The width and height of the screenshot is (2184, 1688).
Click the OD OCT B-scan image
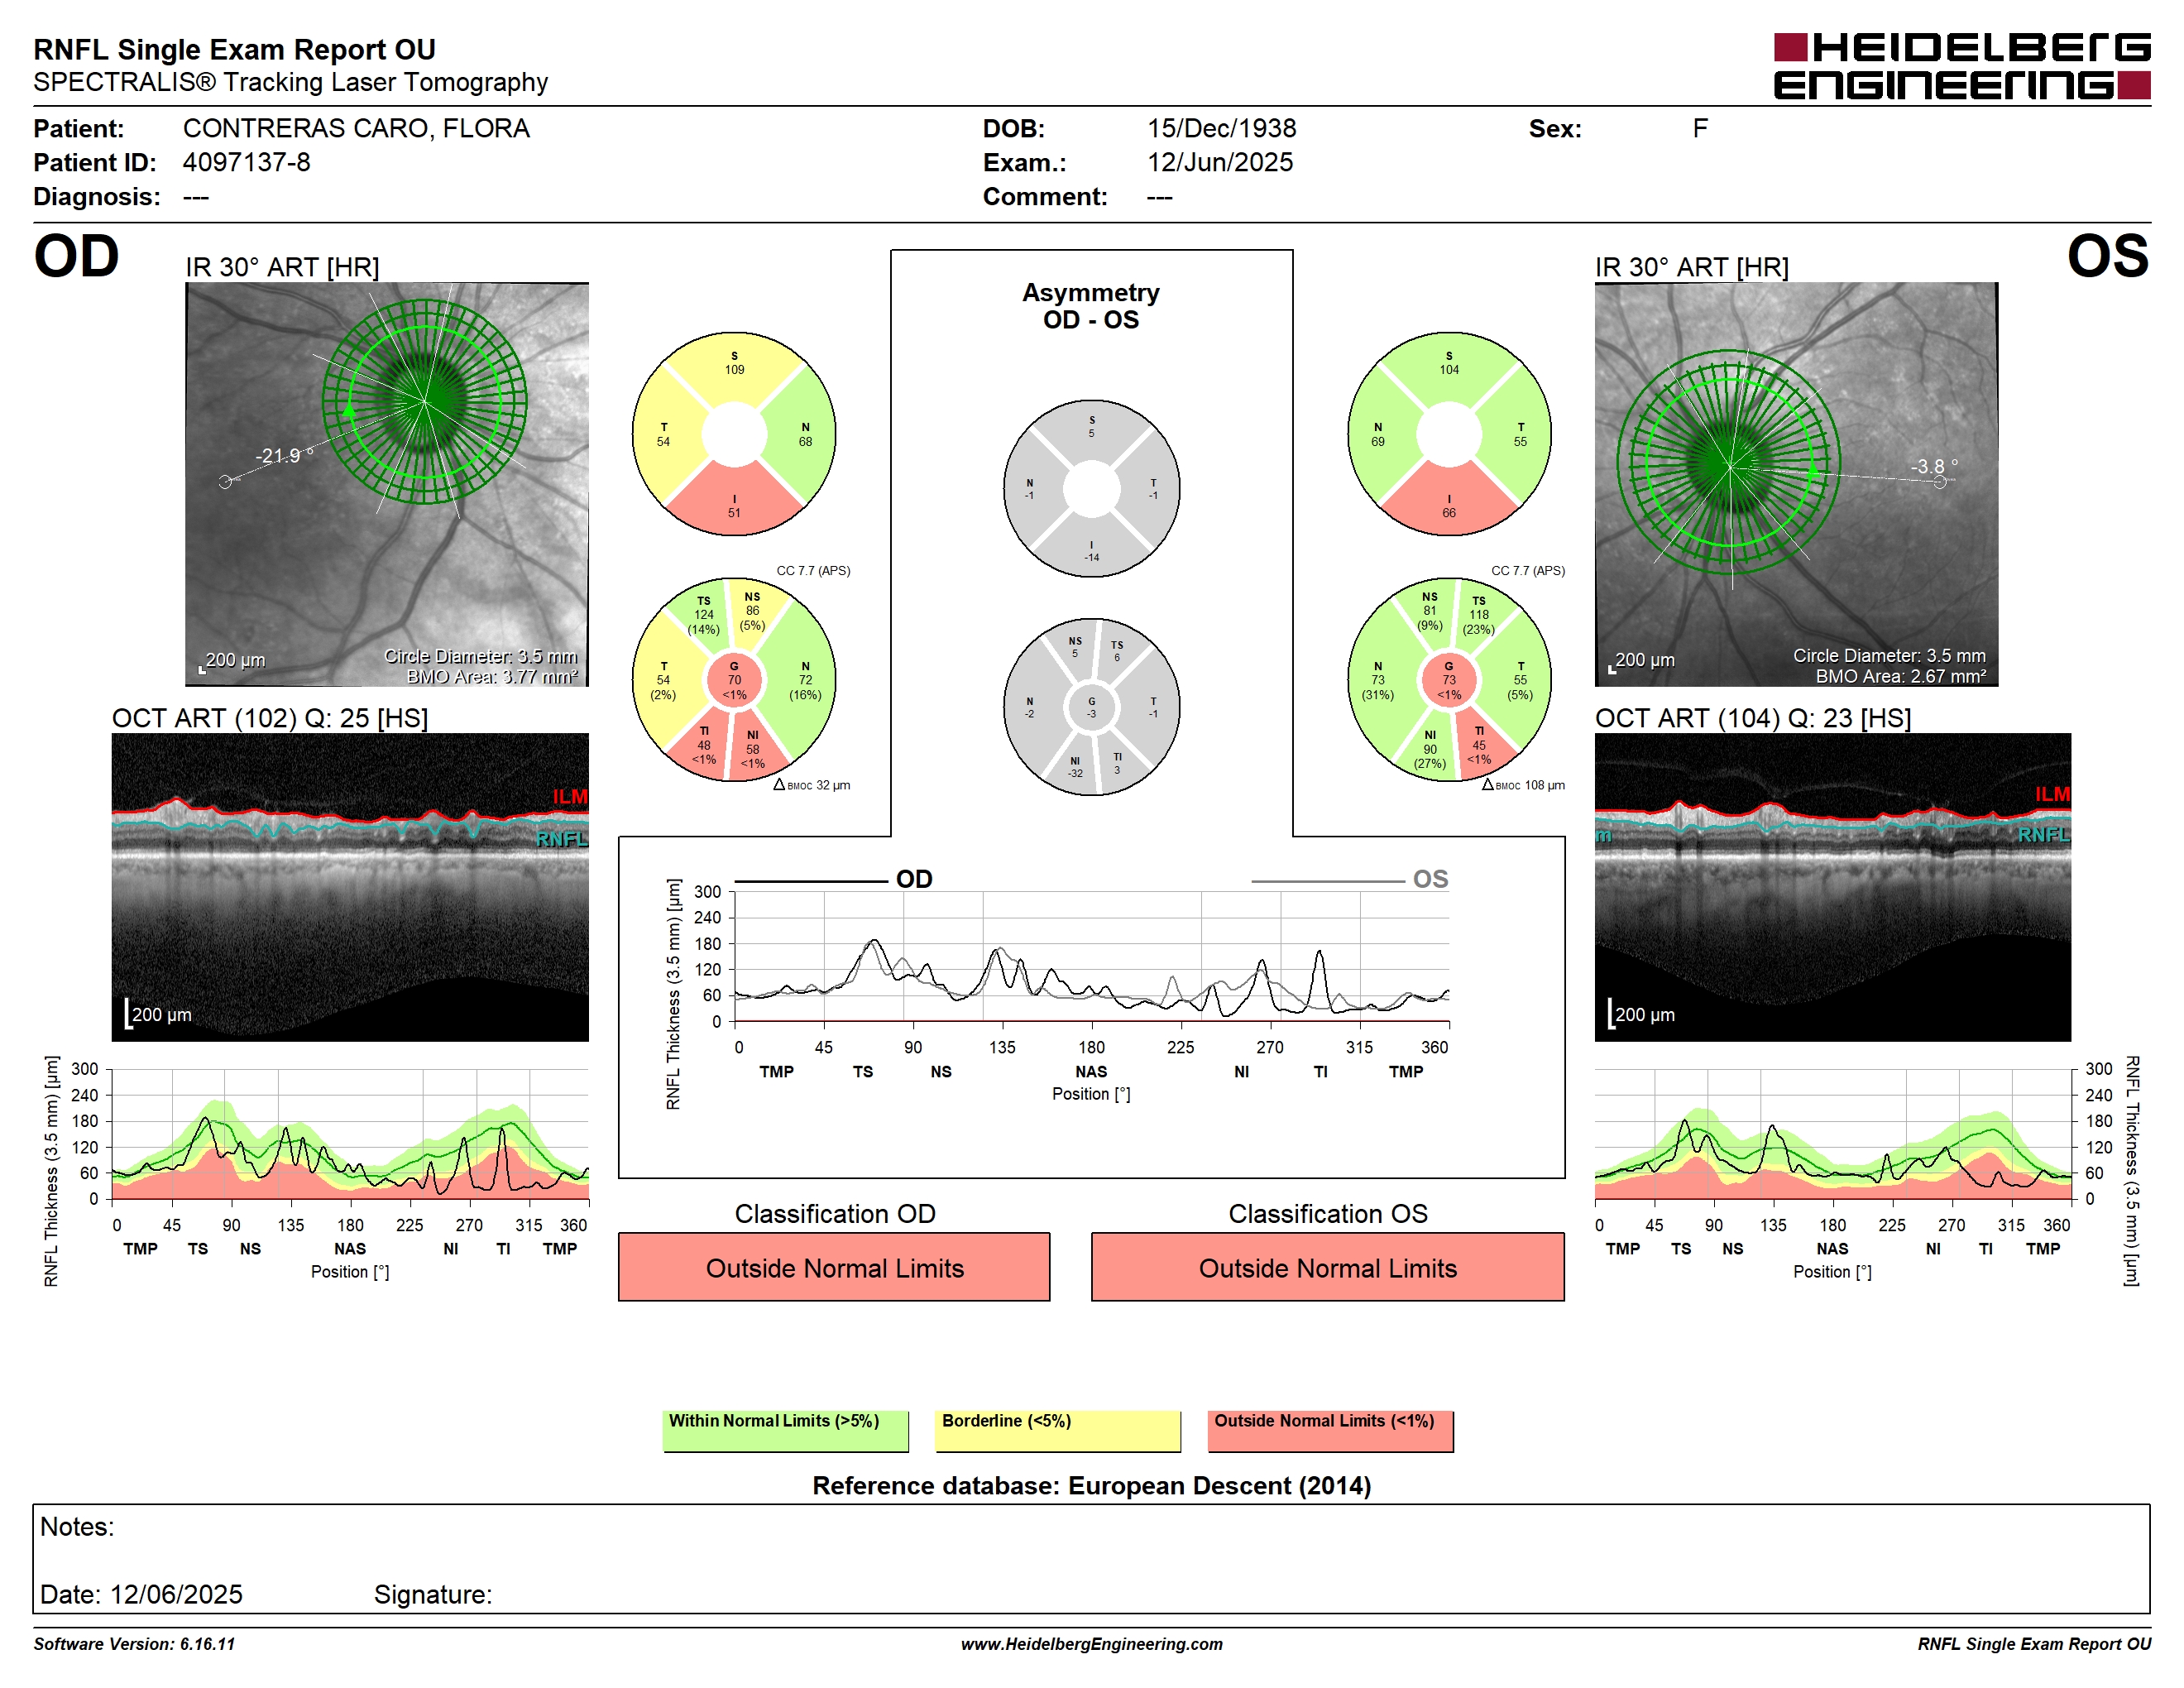pos(350,887)
